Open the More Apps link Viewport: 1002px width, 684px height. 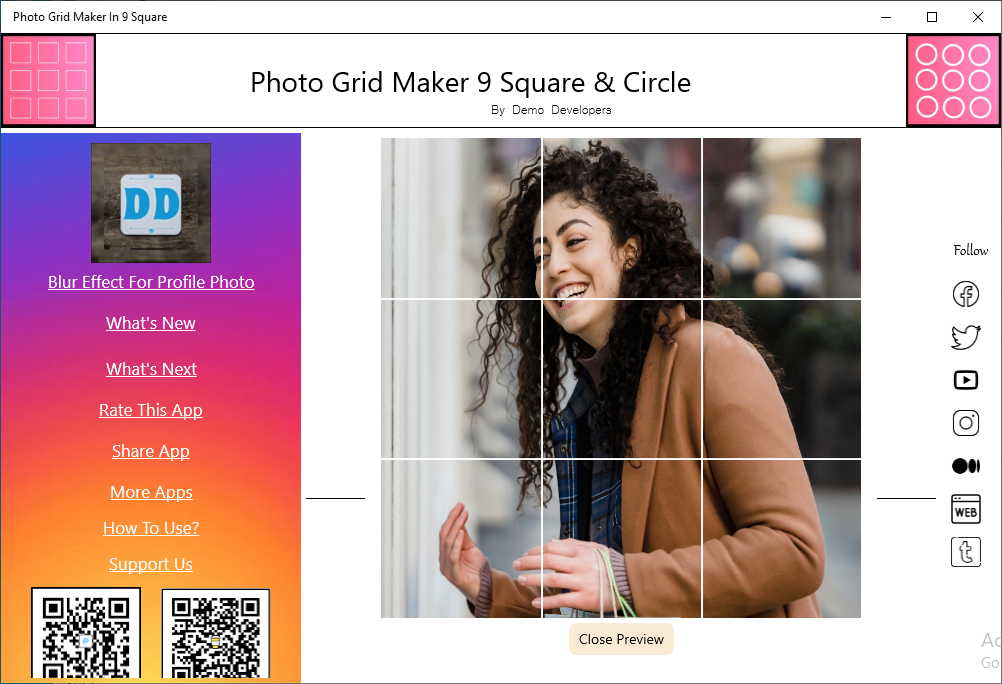(151, 492)
